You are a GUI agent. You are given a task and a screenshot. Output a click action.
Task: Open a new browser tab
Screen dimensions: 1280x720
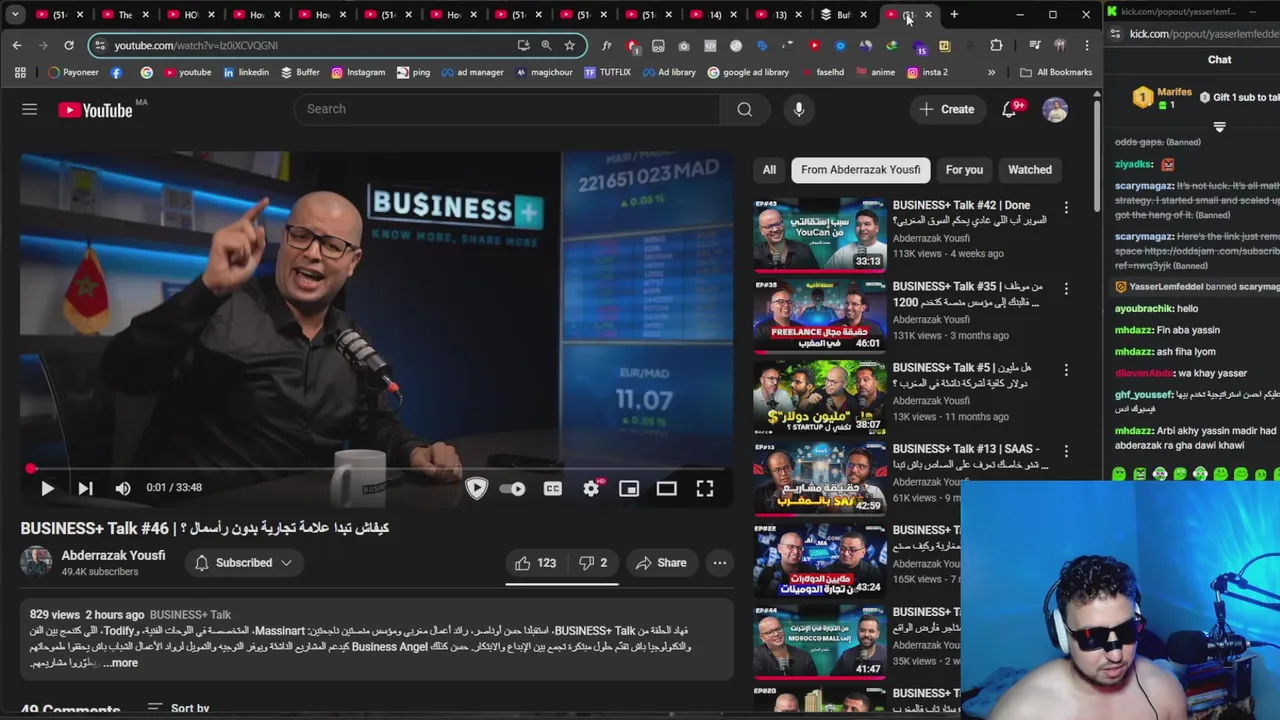pos(954,15)
